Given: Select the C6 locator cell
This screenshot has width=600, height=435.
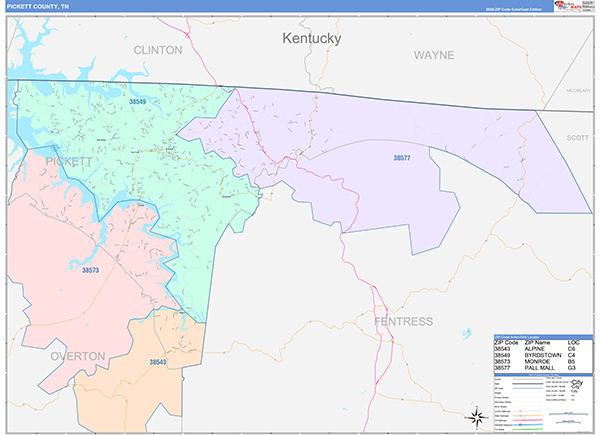Looking at the screenshot, I should [571, 349].
